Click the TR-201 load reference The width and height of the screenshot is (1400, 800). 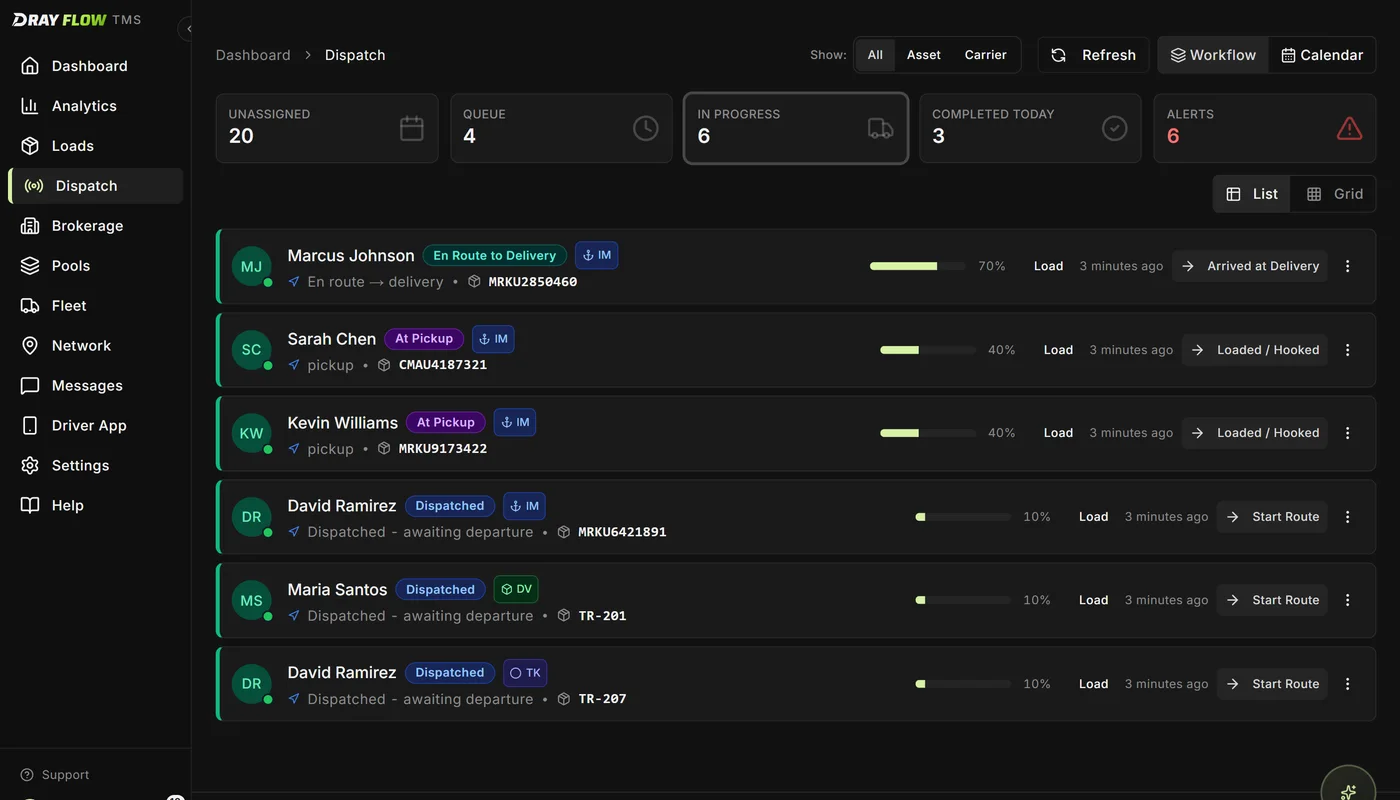(603, 616)
